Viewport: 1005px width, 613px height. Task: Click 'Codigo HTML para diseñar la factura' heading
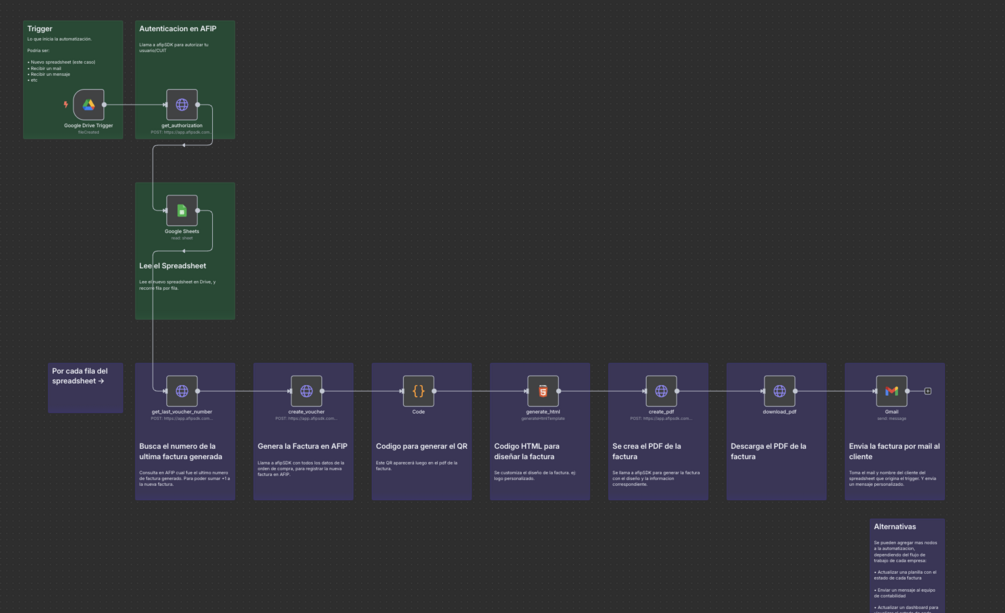pyautogui.click(x=527, y=451)
